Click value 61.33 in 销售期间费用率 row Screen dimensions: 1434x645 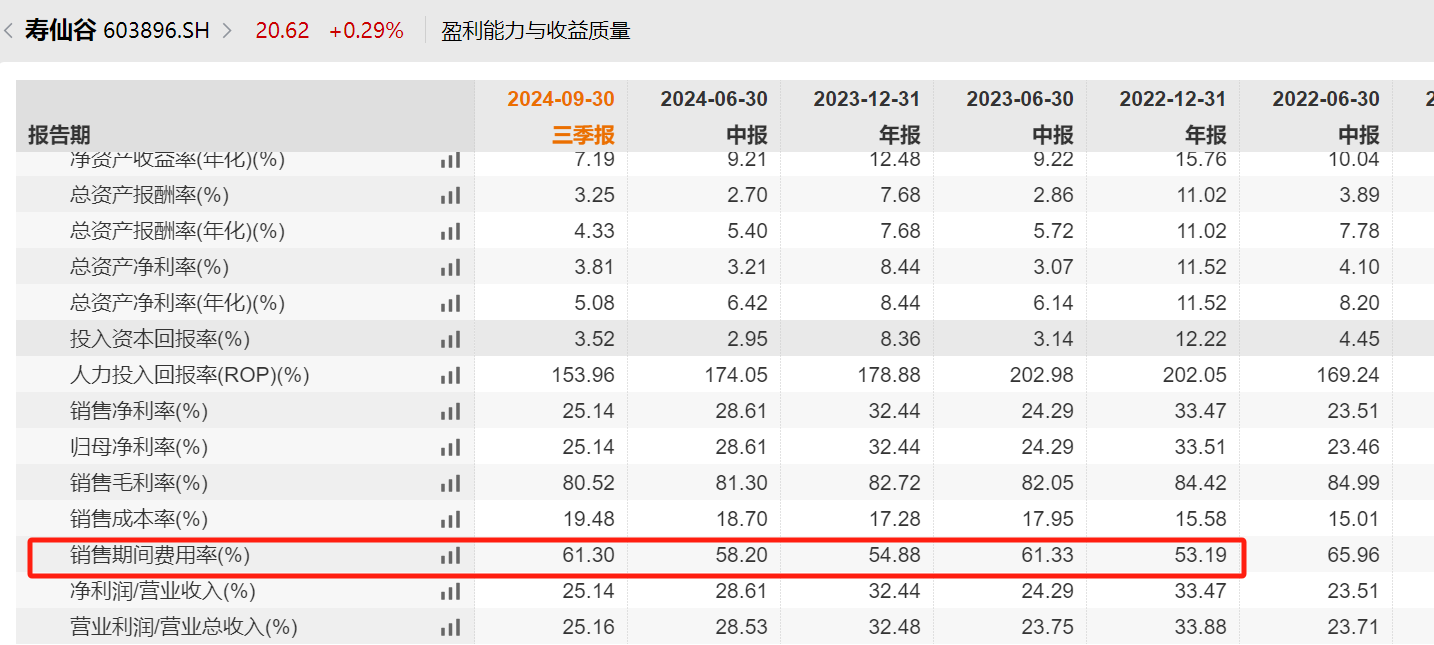point(1048,555)
